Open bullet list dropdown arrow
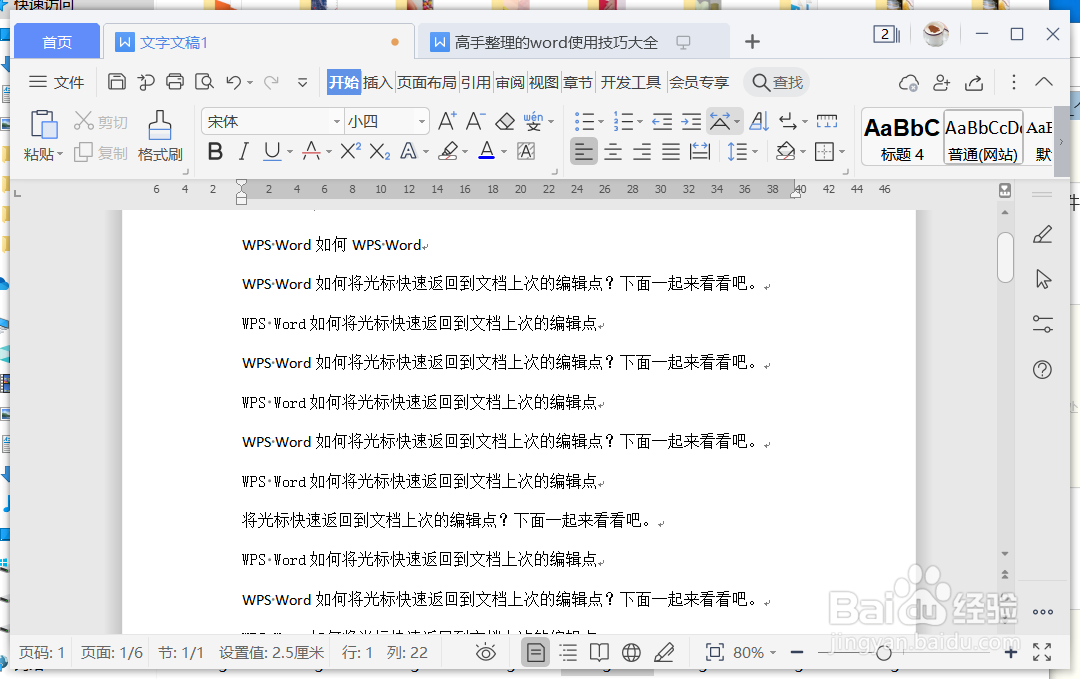The width and height of the screenshot is (1080, 679). (601, 122)
